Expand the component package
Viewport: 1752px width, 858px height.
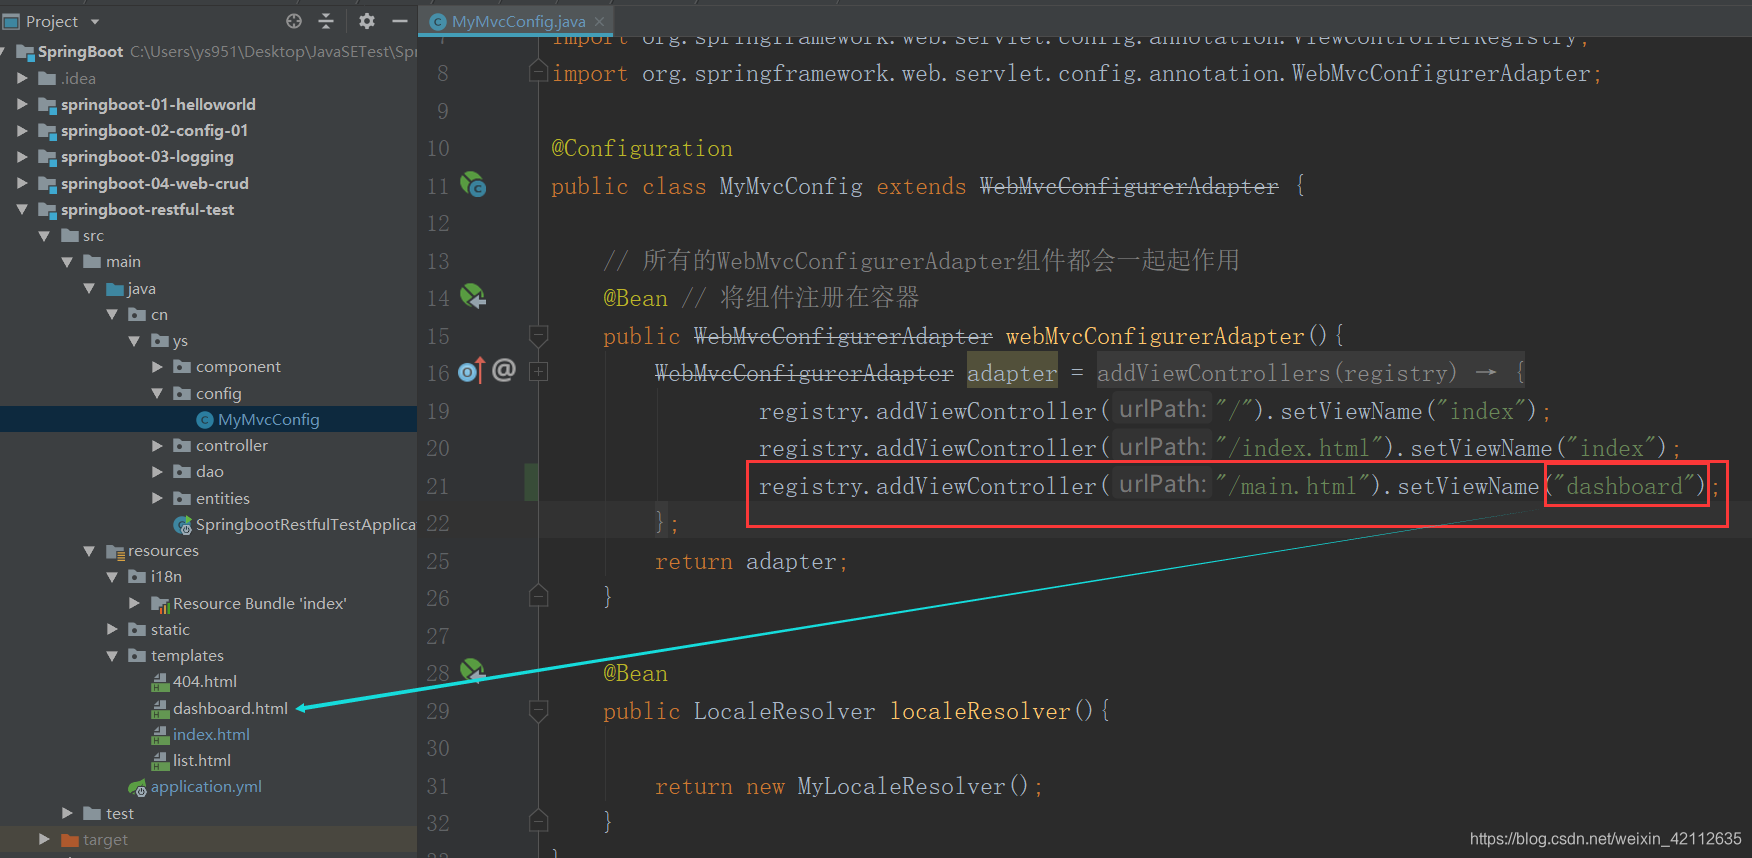[157, 367]
